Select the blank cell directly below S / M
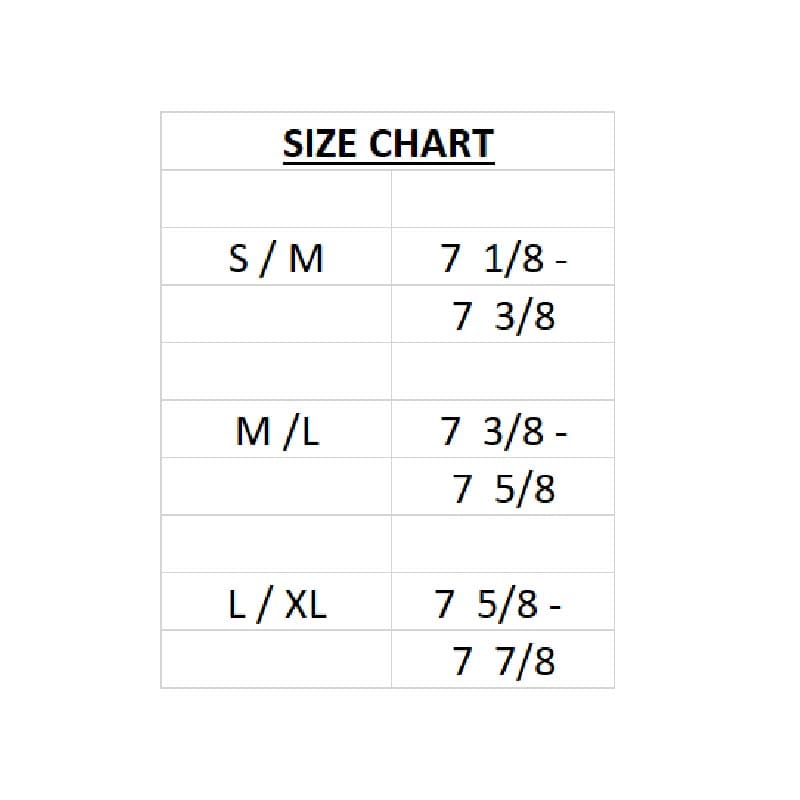Viewport: 800px width, 800px height. tap(276, 314)
